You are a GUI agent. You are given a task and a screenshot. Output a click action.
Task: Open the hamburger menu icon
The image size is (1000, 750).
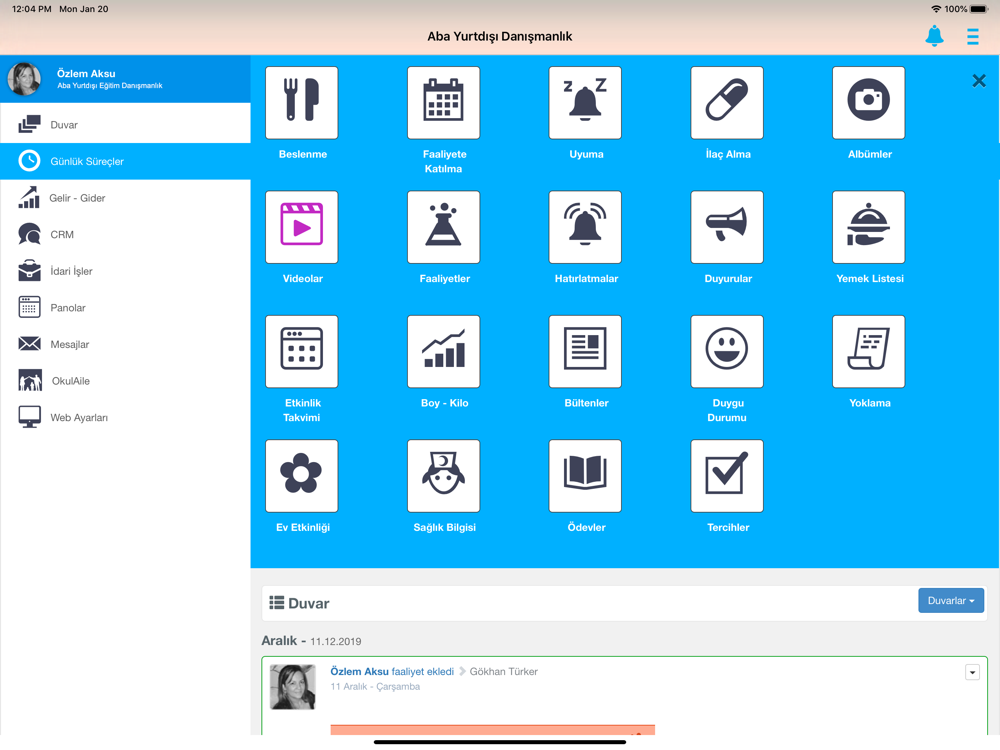[972, 36]
